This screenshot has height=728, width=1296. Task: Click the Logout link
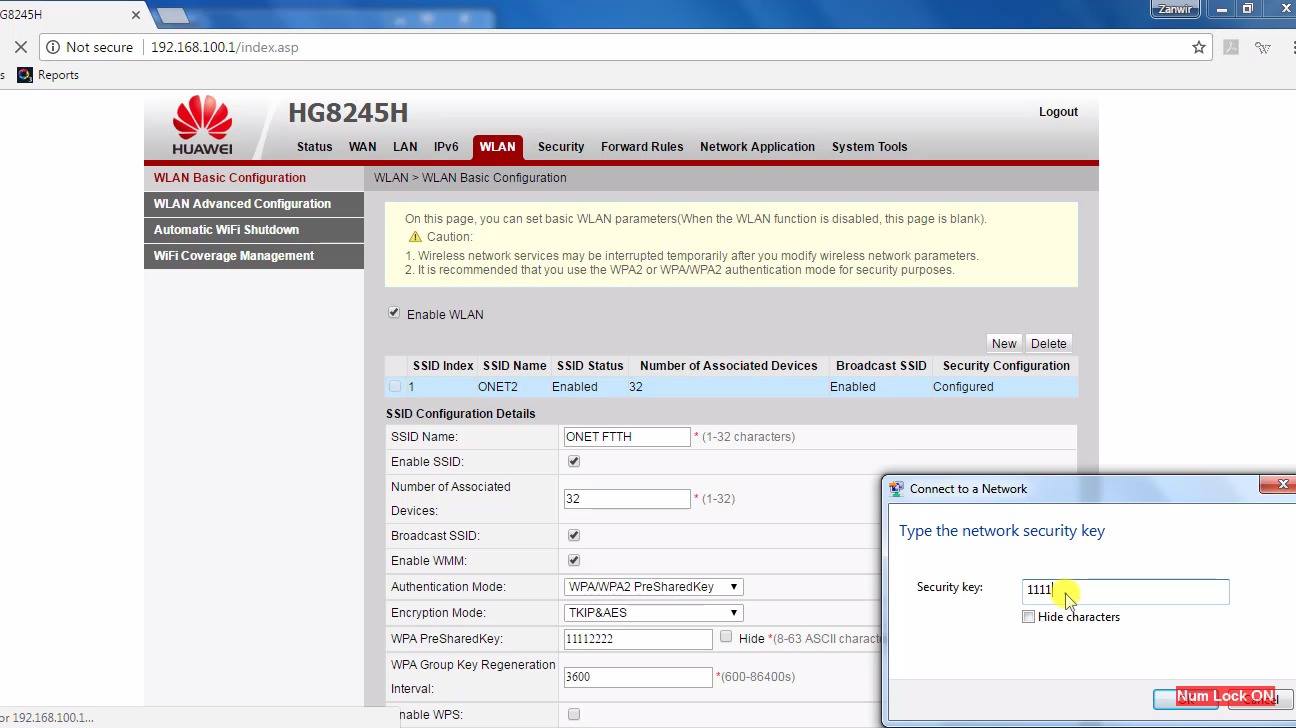[1058, 112]
